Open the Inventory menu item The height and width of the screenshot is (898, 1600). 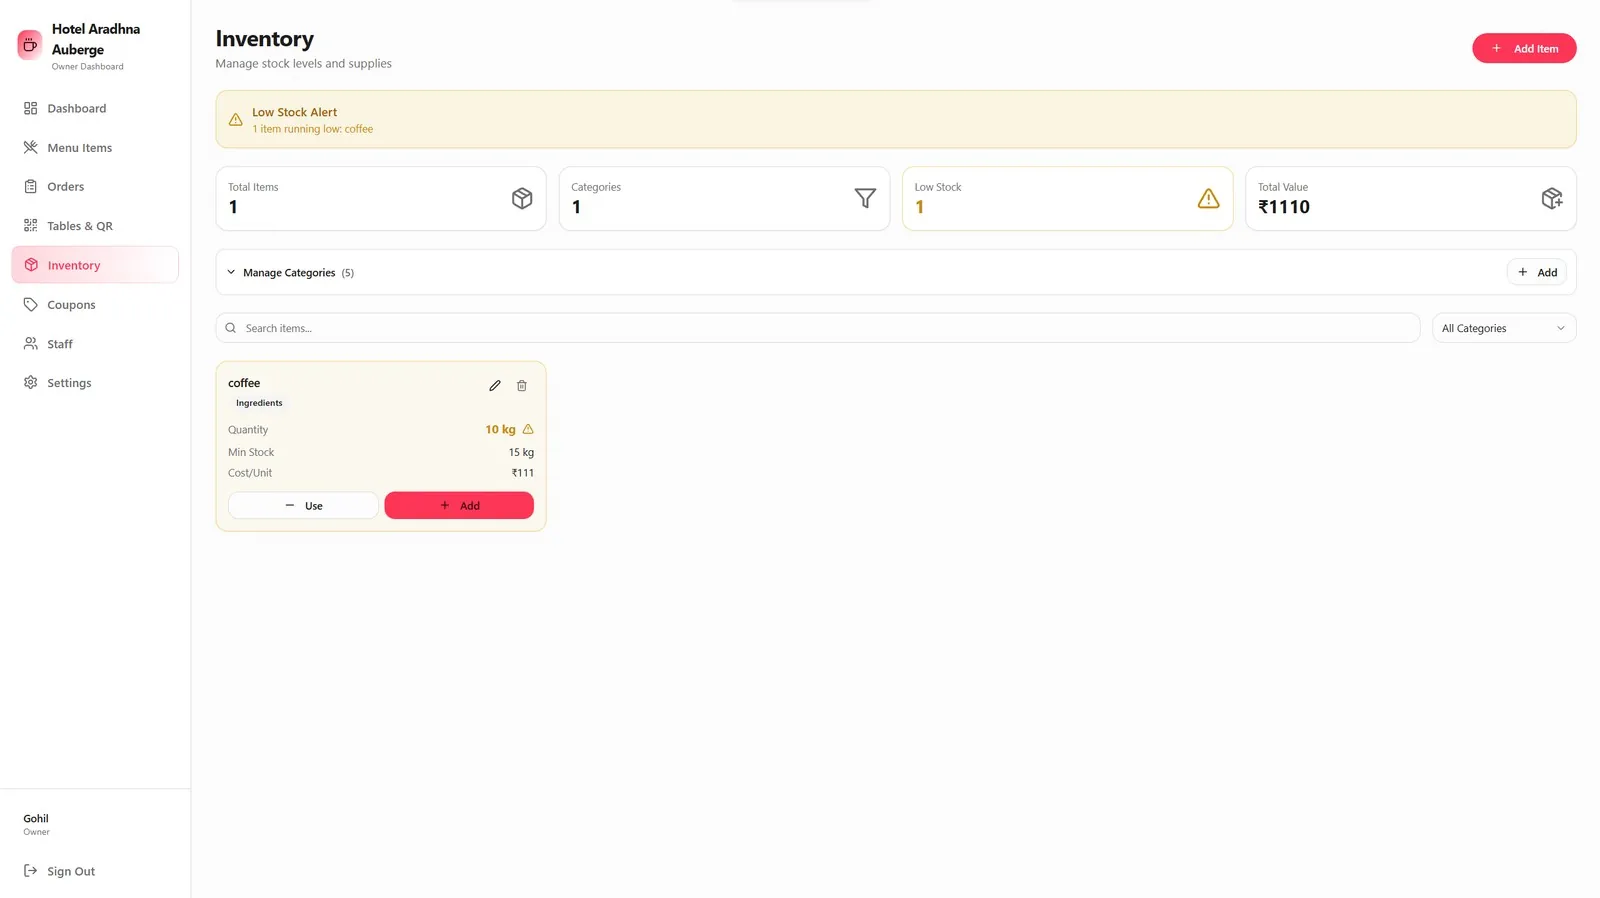[95, 265]
